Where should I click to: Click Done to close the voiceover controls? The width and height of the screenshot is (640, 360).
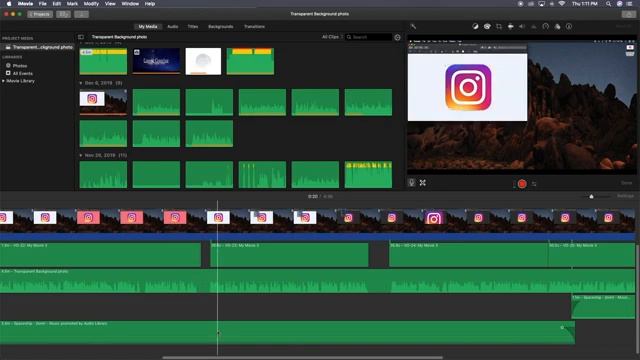coord(627,183)
